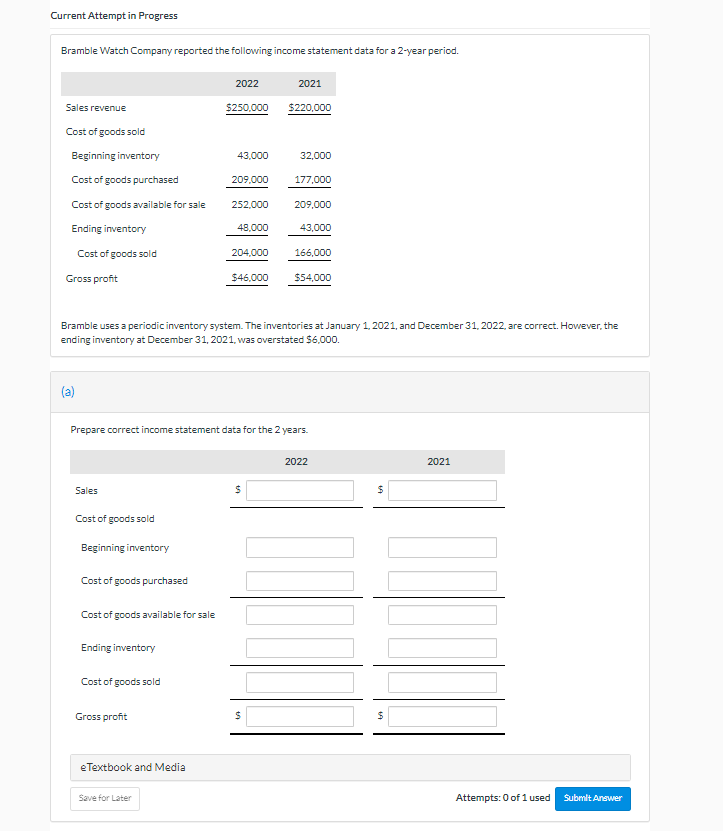Click the $220,000 sales revenue value
The height and width of the screenshot is (831, 723).
coord(310,108)
